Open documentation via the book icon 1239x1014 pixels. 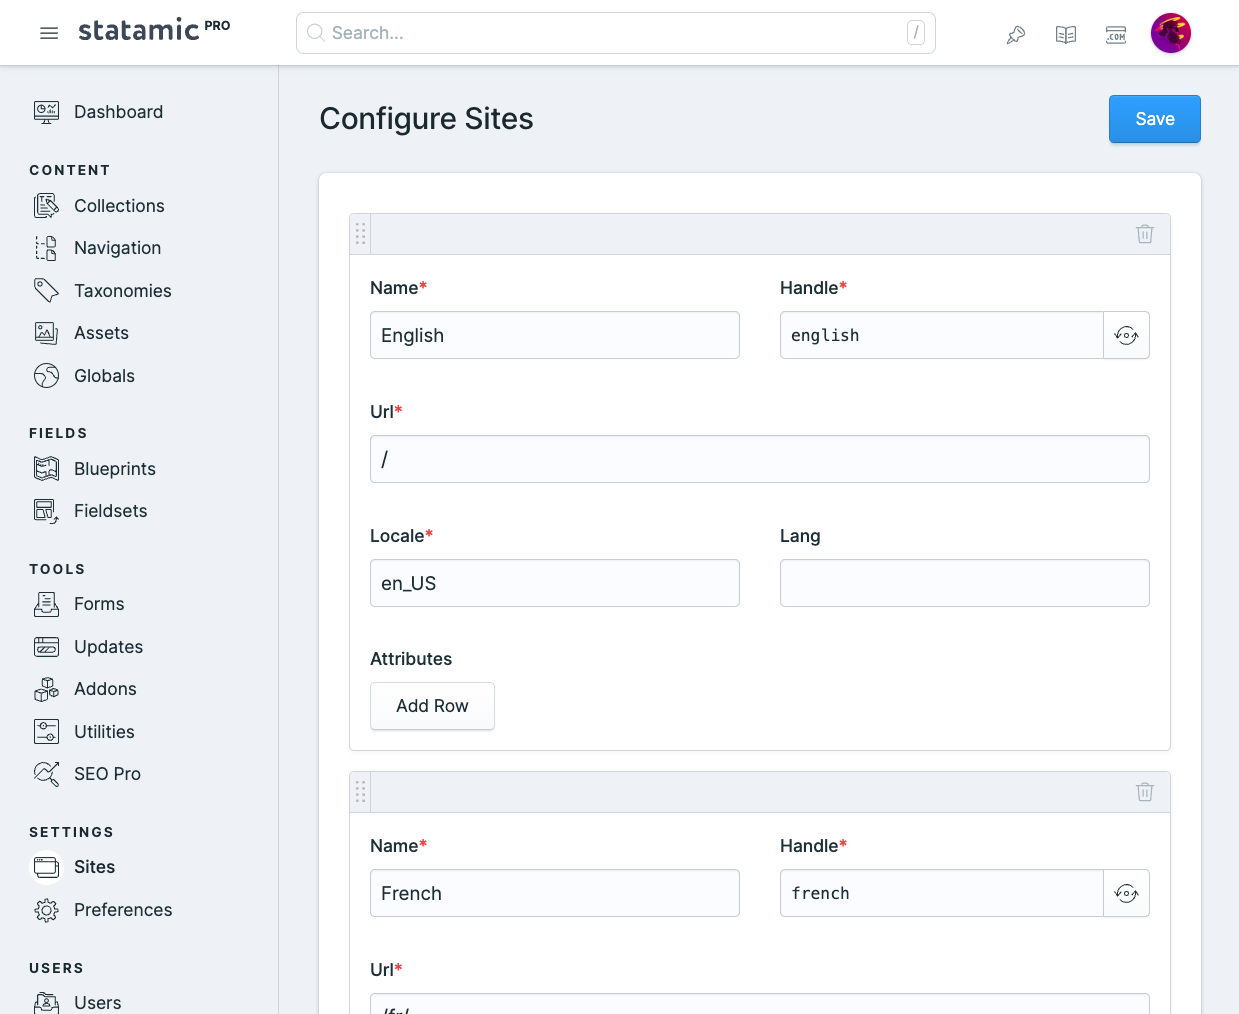click(x=1065, y=33)
